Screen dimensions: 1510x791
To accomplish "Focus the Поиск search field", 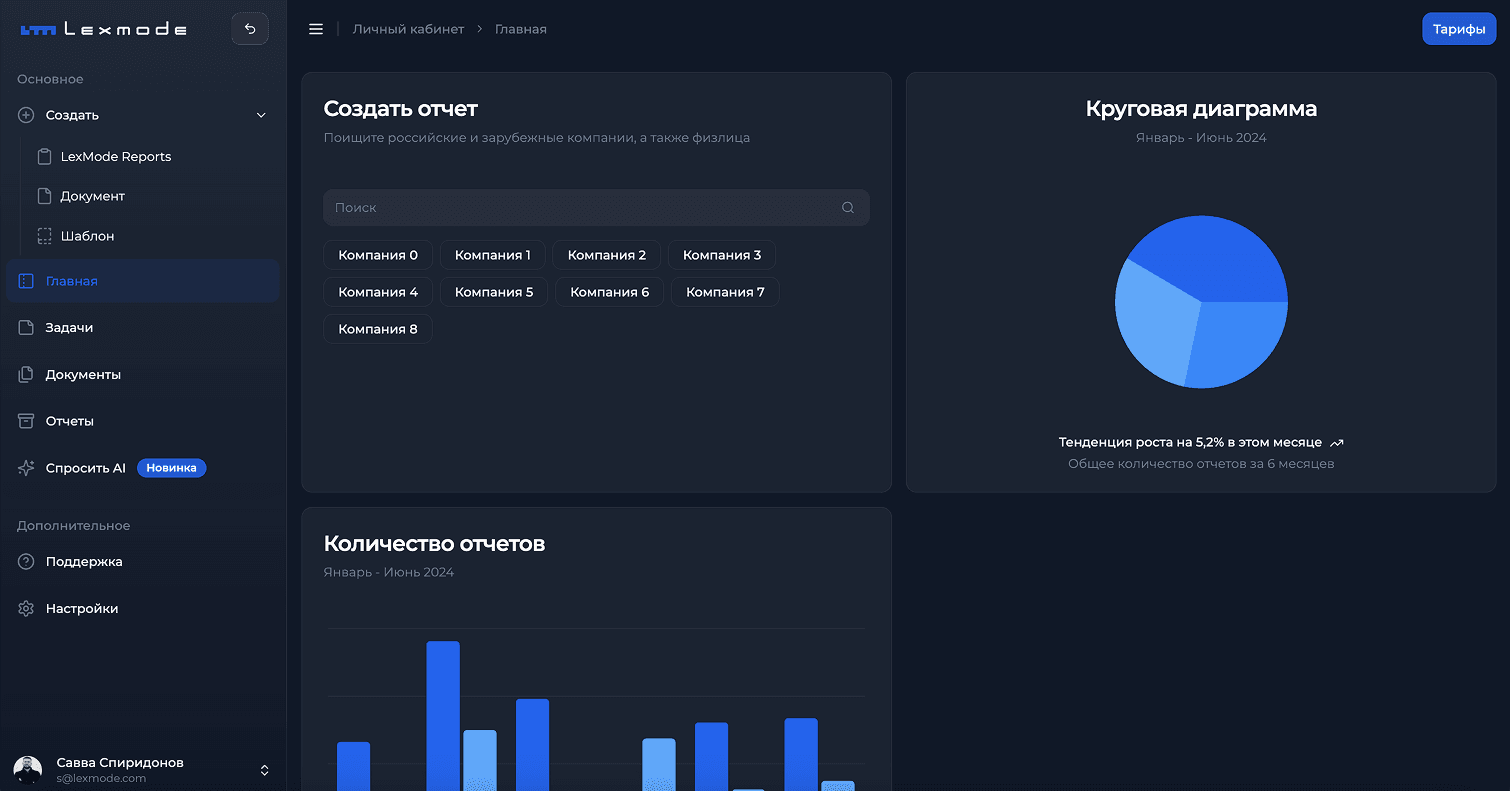I will click(596, 208).
